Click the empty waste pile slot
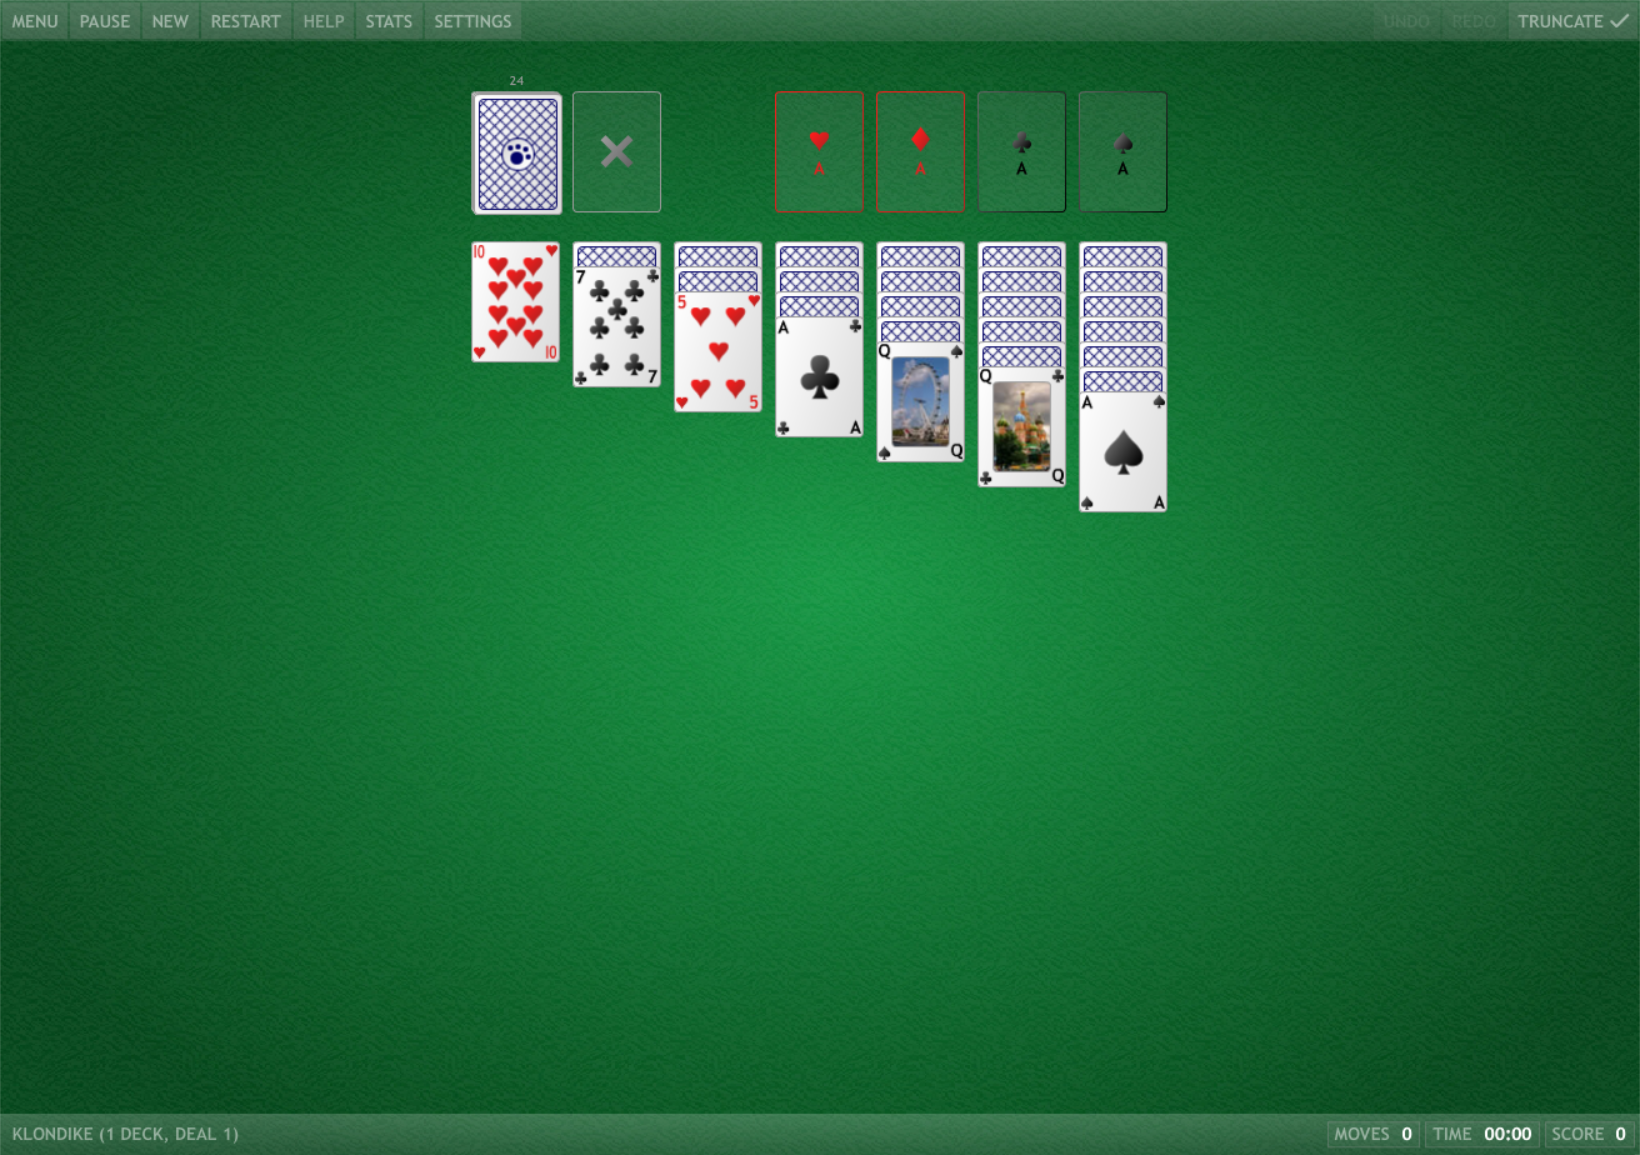This screenshot has width=1640, height=1155. coord(616,152)
